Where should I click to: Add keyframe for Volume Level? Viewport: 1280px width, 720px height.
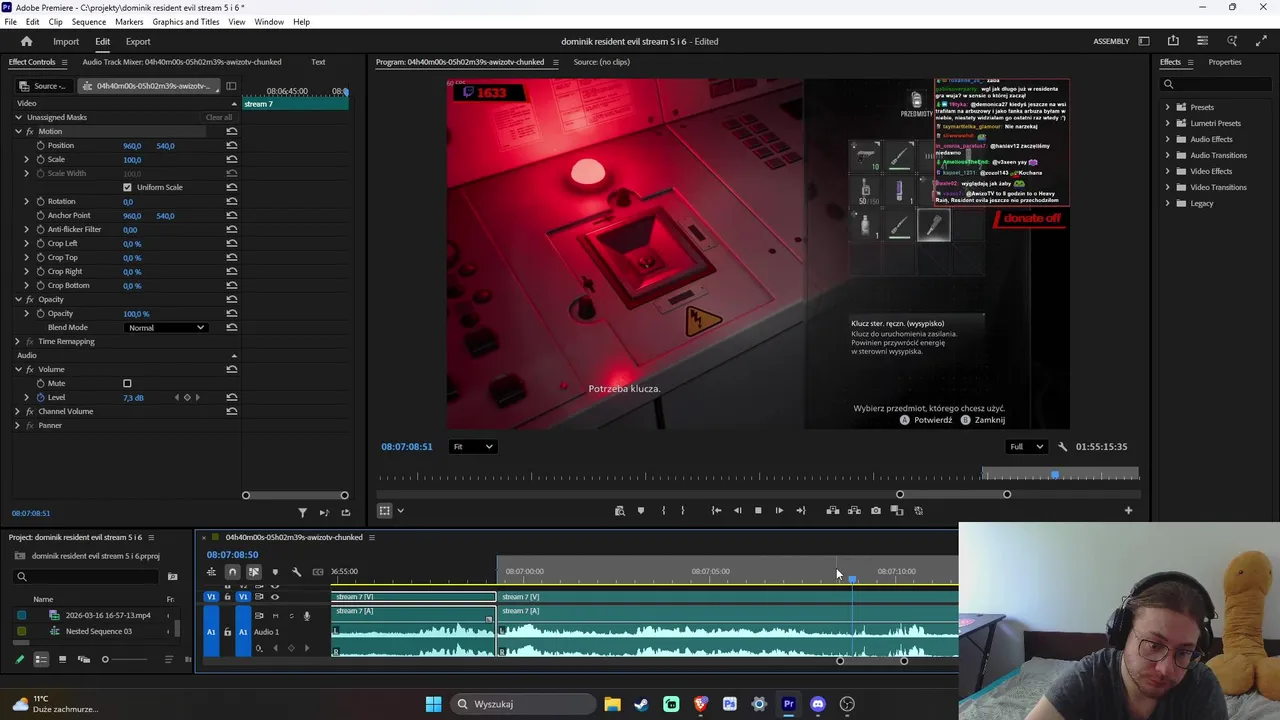click(x=187, y=398)
